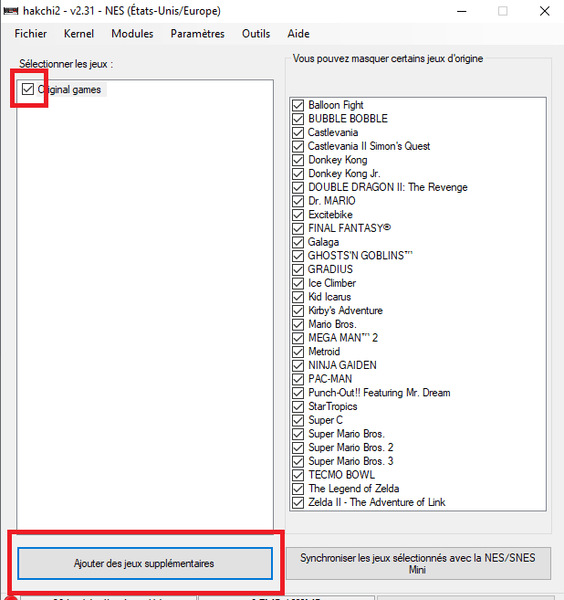The width and height of the screenshot is (564, 600).
Task: Toggle the Kid Icarus checkbox
Action: (x=298, y=297)
